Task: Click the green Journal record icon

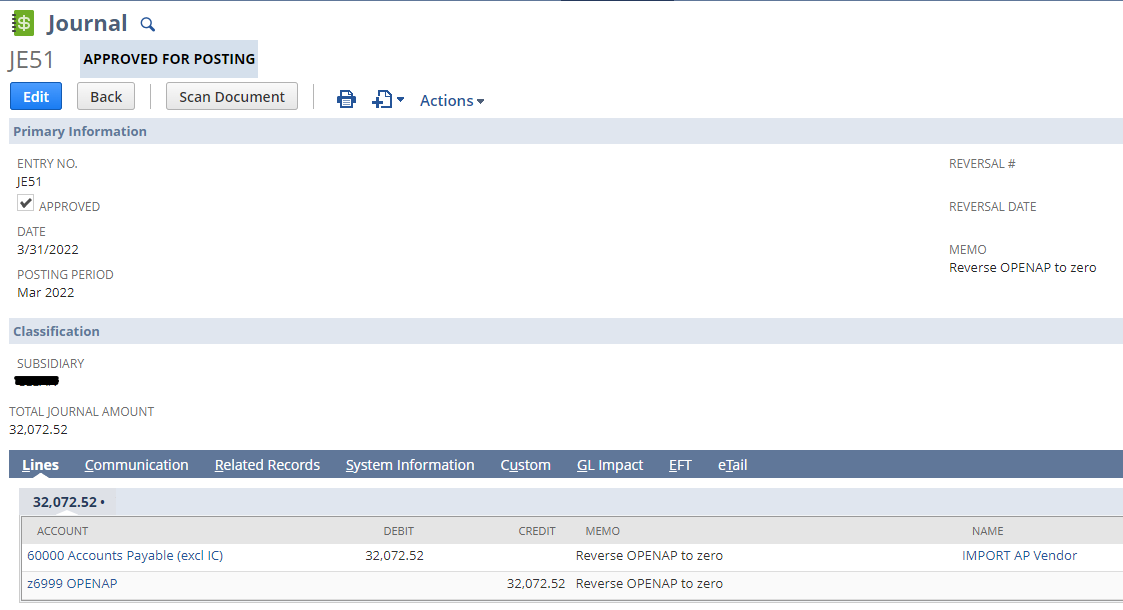Action: pyautogui.click(x=22, y=21)
